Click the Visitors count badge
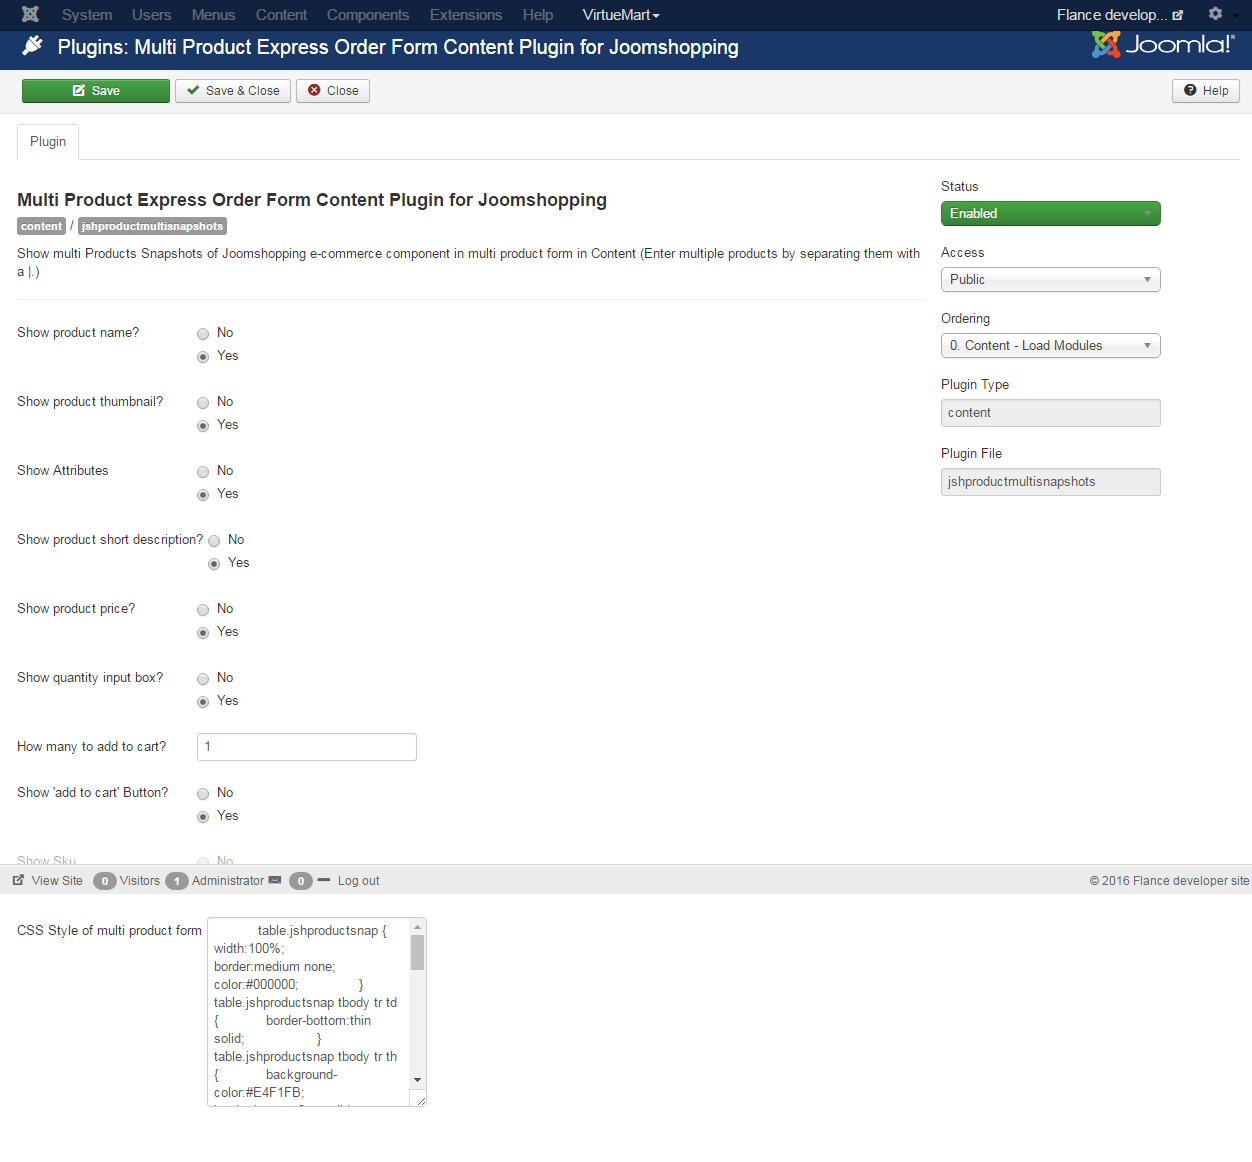Image resolution: width=1252 pixels, height=1162 pixels. (104, 881)
